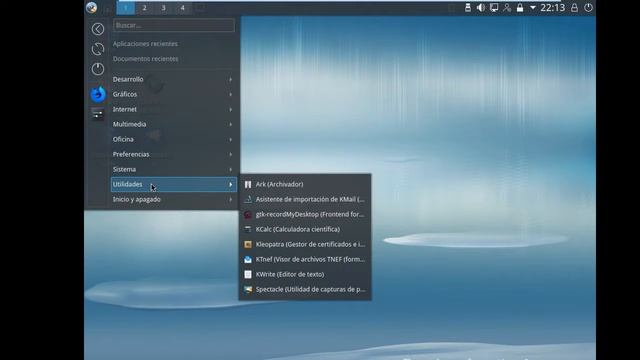
Task: Launch the blue Firefox-style browser favorite
Action: [98, 94]
